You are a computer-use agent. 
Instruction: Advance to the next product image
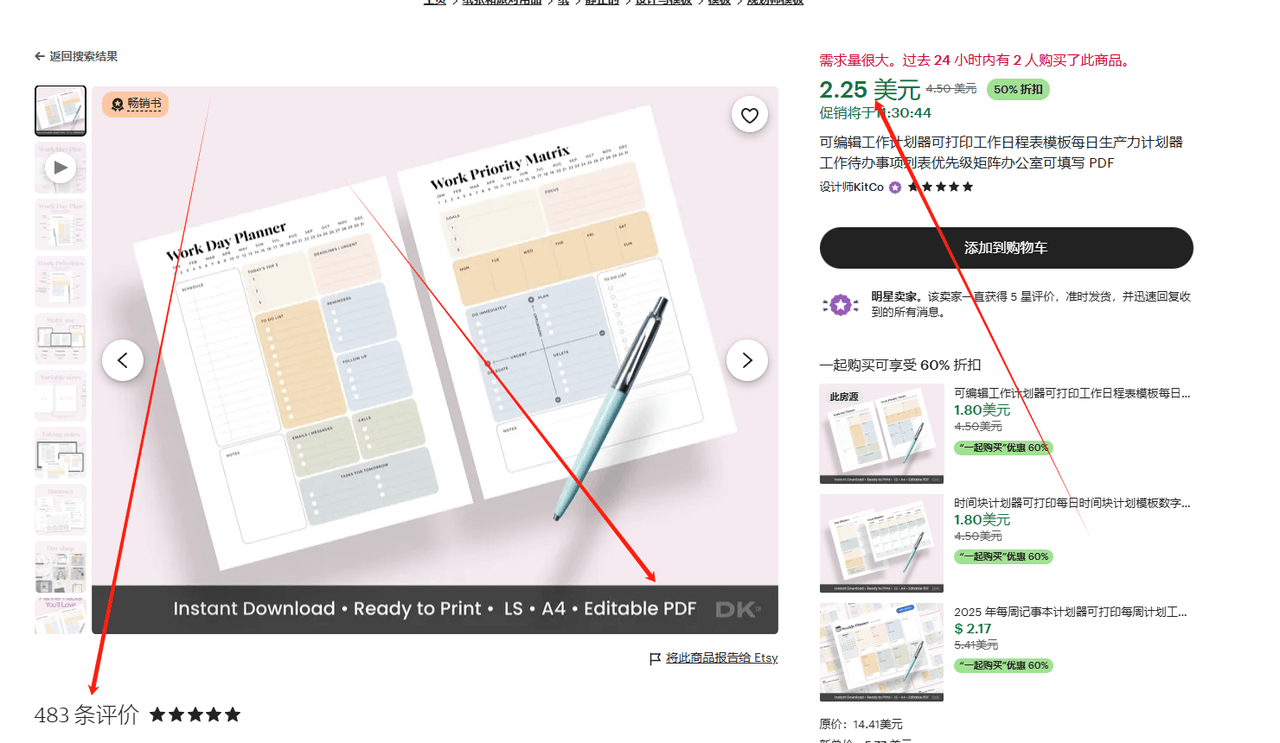click(747, 360)
